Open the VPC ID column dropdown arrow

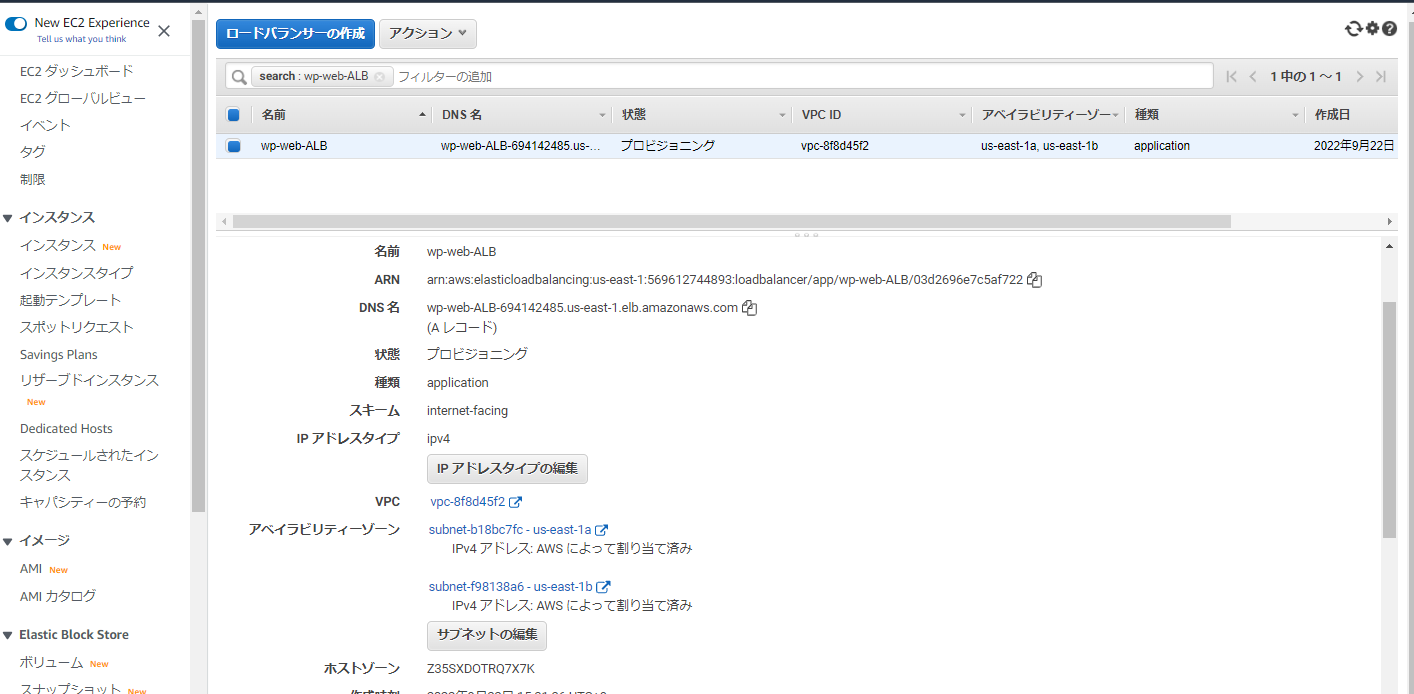[962, 115]
